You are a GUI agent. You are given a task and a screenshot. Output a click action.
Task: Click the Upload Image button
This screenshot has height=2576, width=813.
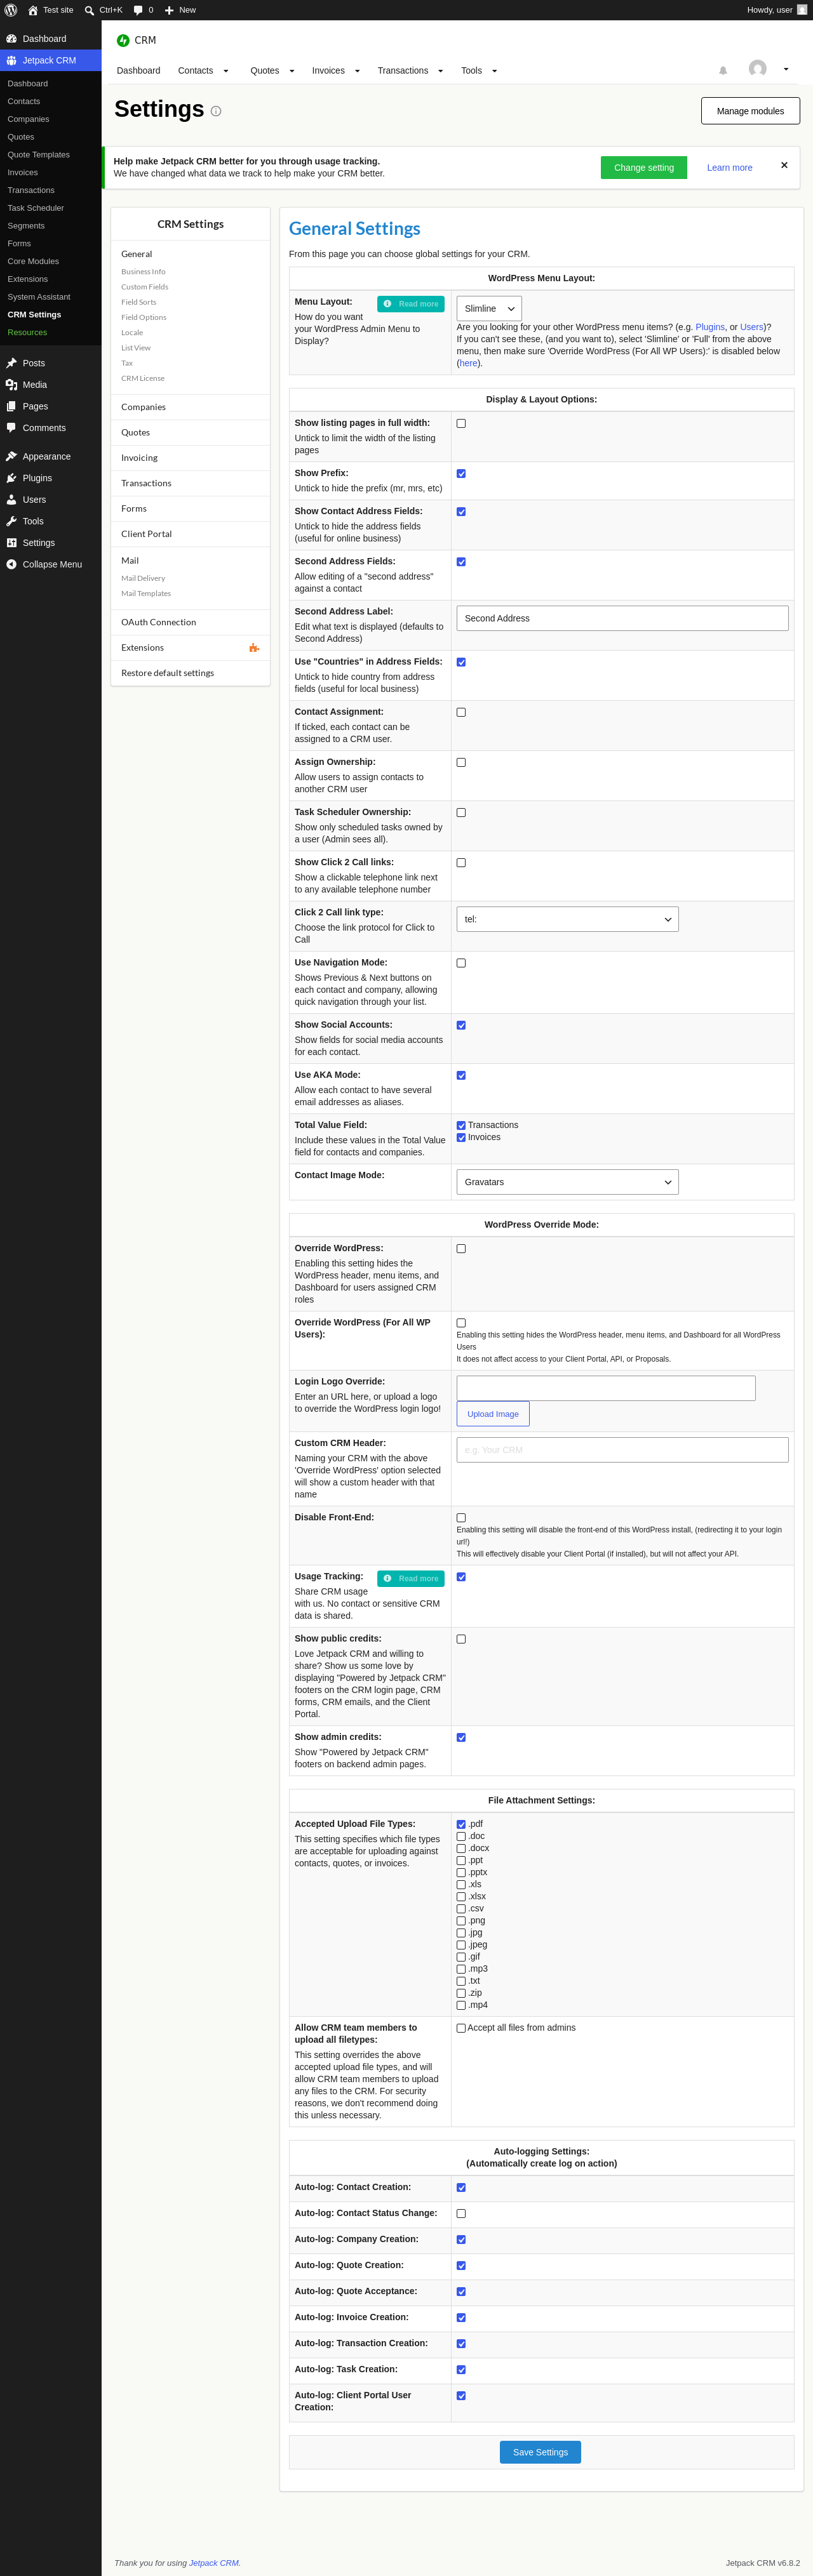(x=493, y=1414)
